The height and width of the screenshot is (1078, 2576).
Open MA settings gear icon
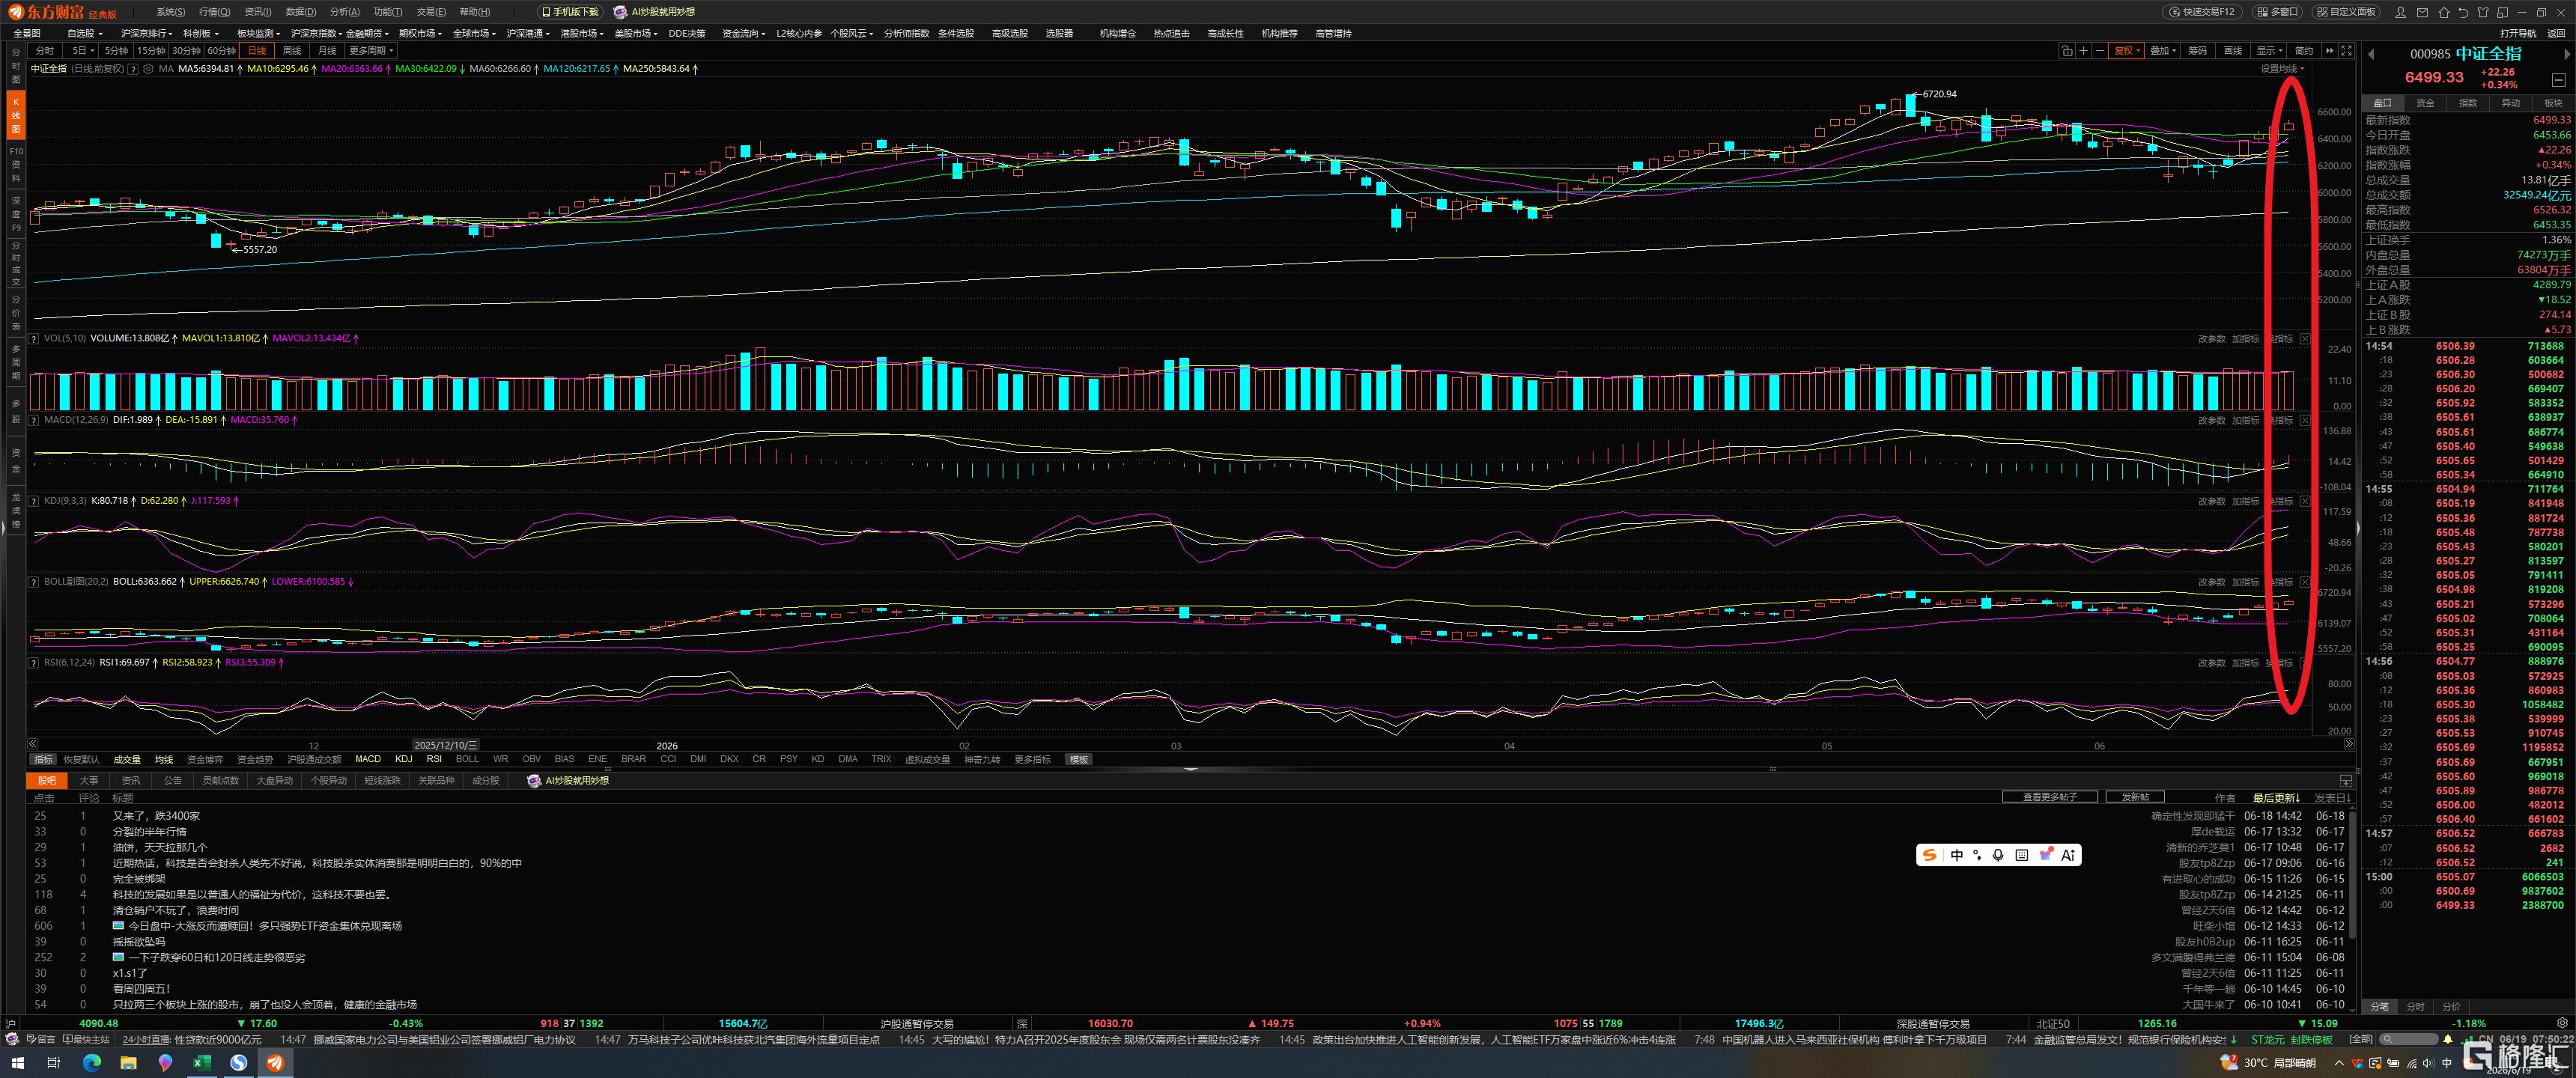tap(148, 69)
